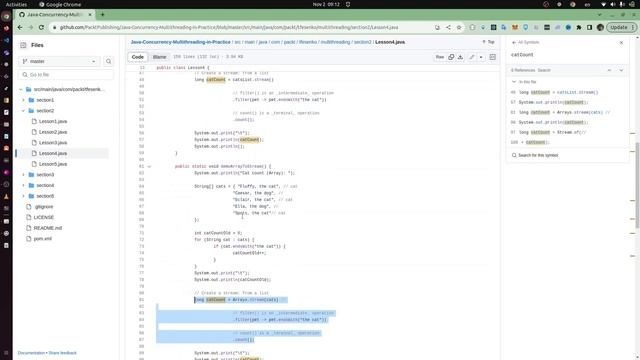640x360 pixels.
Task: Copy raw file contents icon
Action: pyautogui.click(x=451, y=57)
